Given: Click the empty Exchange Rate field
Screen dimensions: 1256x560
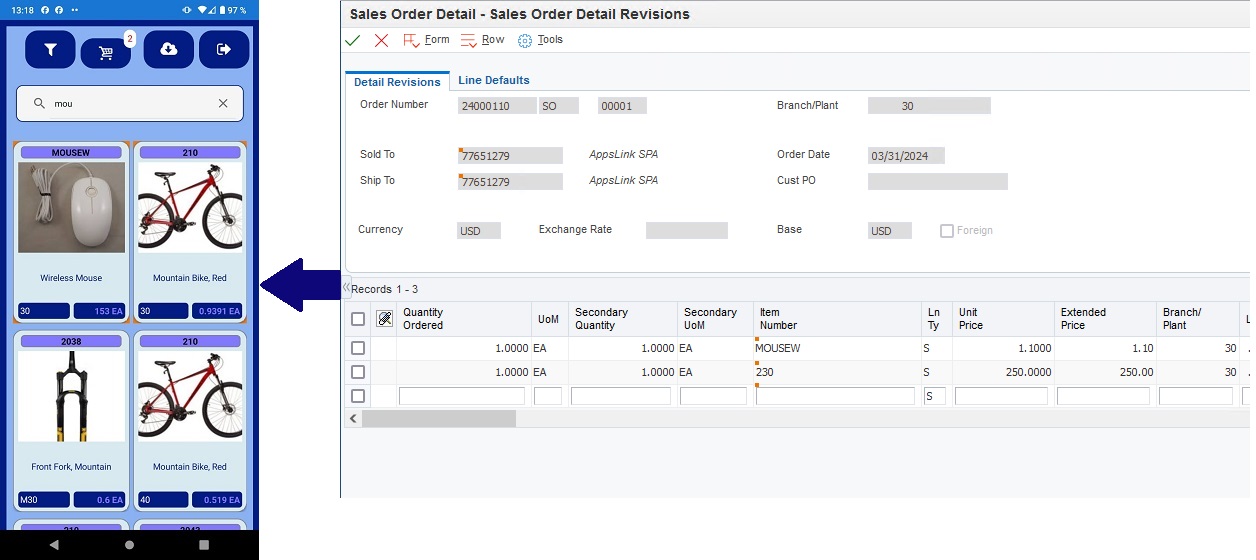Looking at the screenshot, I should coord(687,230).
